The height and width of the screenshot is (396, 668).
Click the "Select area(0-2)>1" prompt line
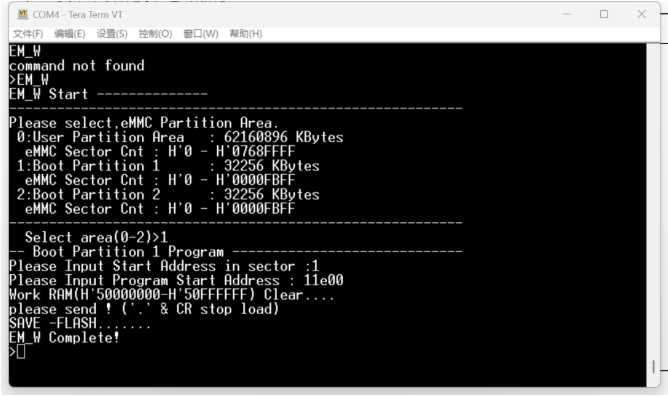click(96, 237)
